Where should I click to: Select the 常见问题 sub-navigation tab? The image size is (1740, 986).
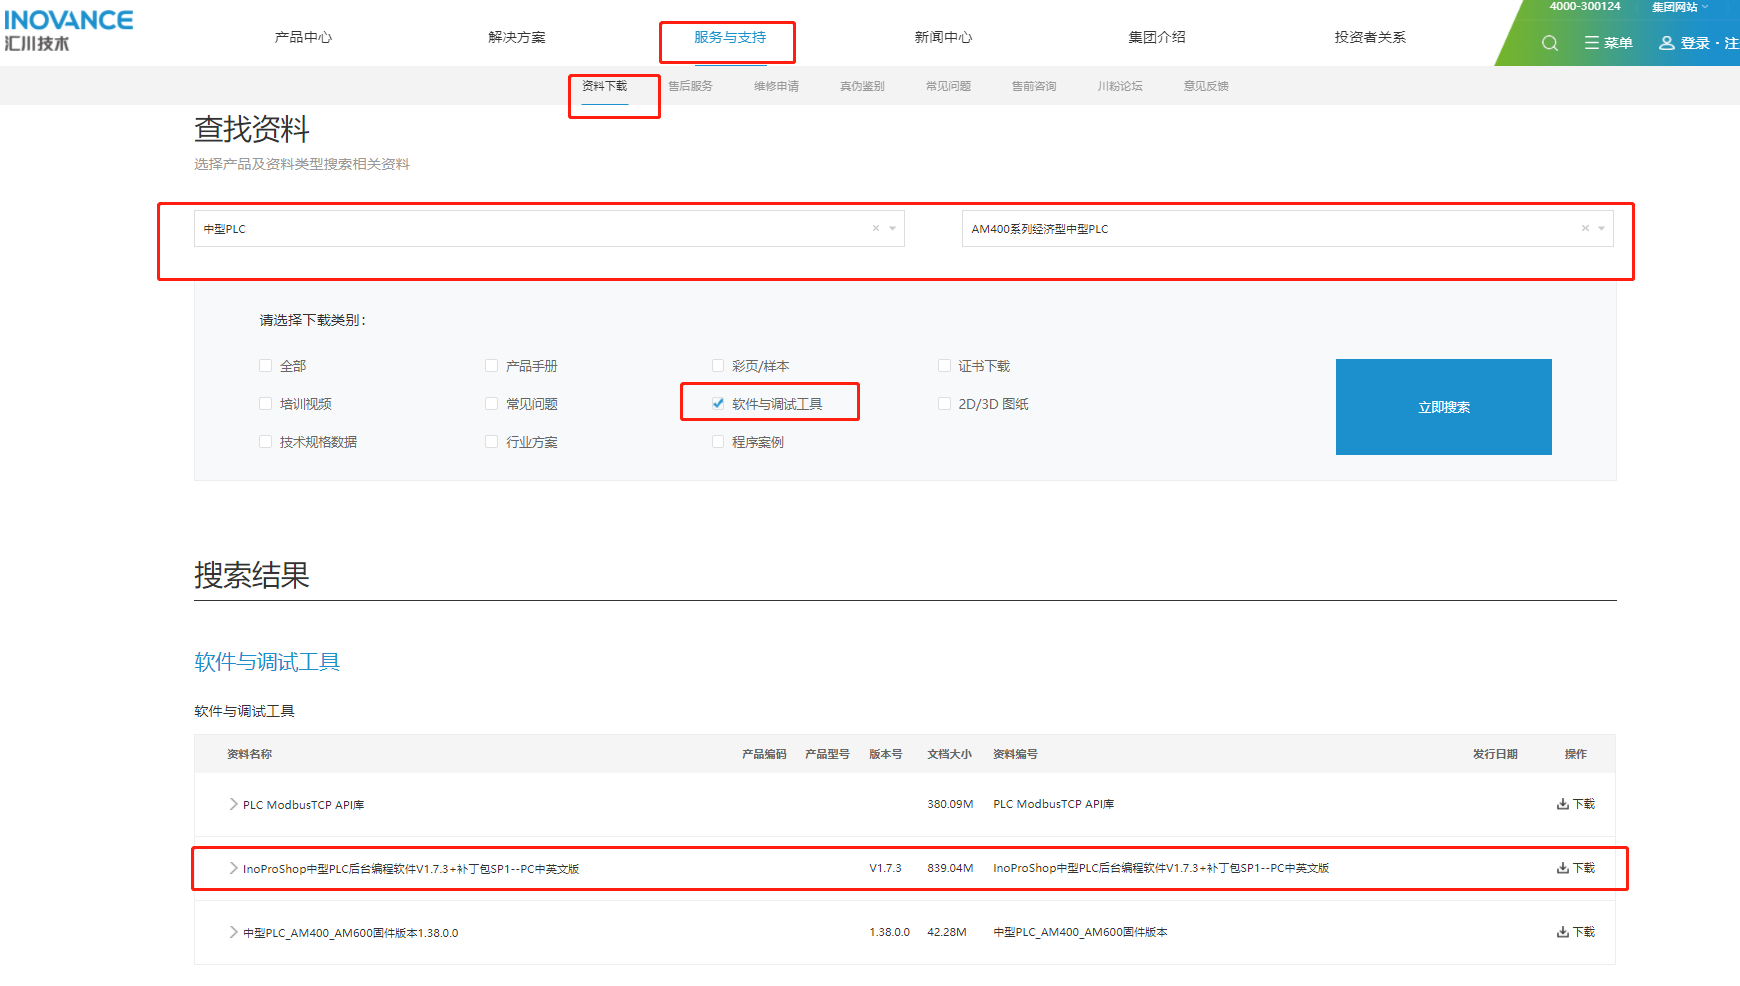(x=948, y=86)
